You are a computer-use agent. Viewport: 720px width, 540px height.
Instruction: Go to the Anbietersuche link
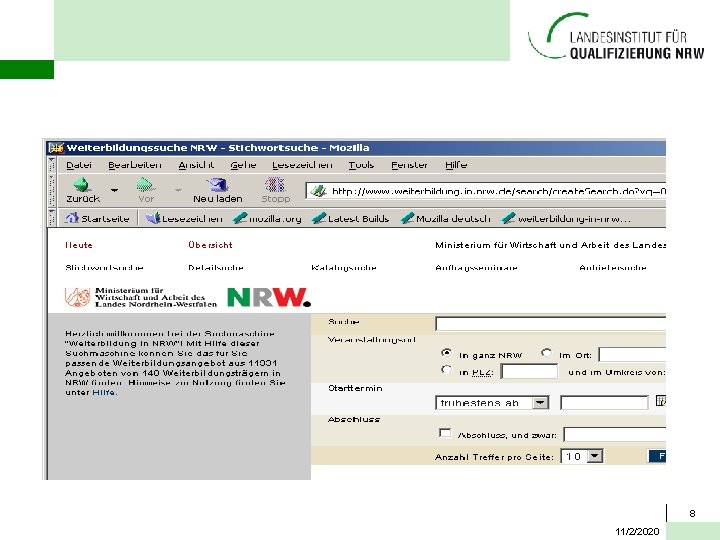(x=613, y=267)
